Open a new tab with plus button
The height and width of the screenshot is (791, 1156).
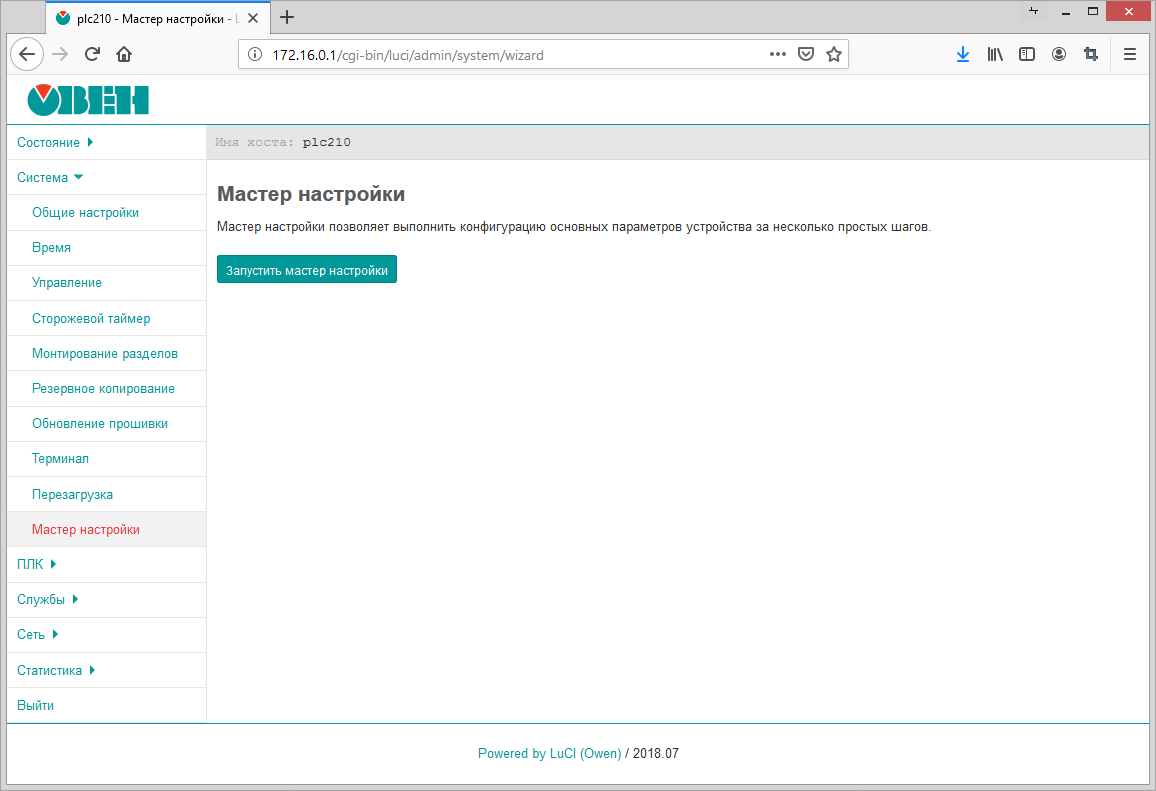(287, 17)
